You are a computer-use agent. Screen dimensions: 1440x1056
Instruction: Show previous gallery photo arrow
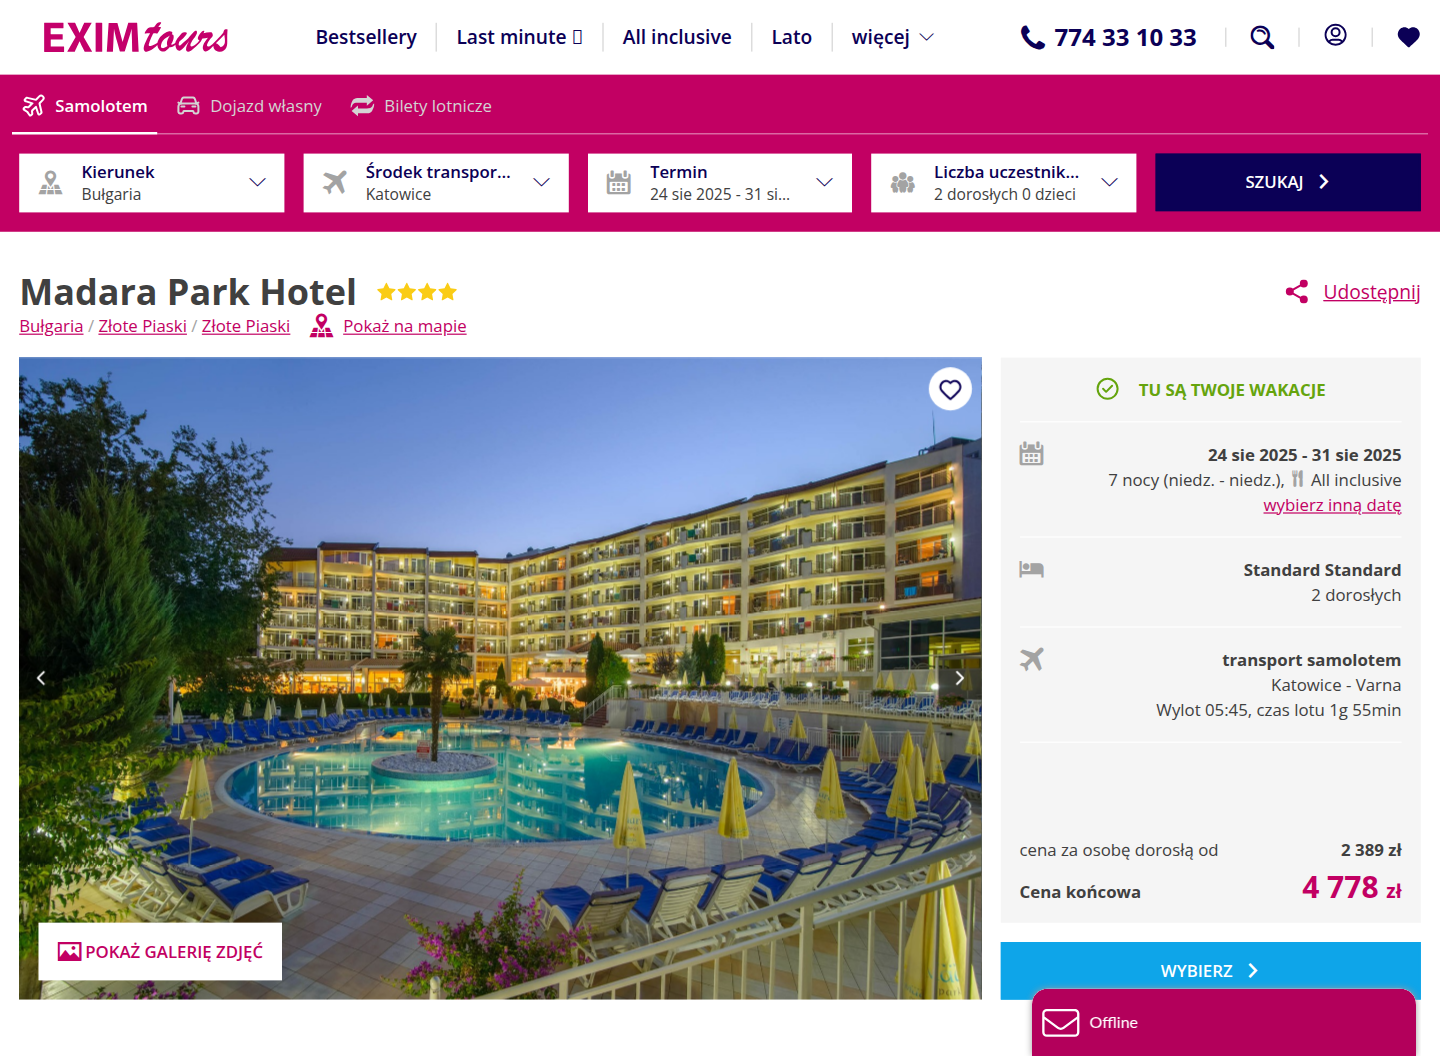pyautogui.click(x=41, y=678)
